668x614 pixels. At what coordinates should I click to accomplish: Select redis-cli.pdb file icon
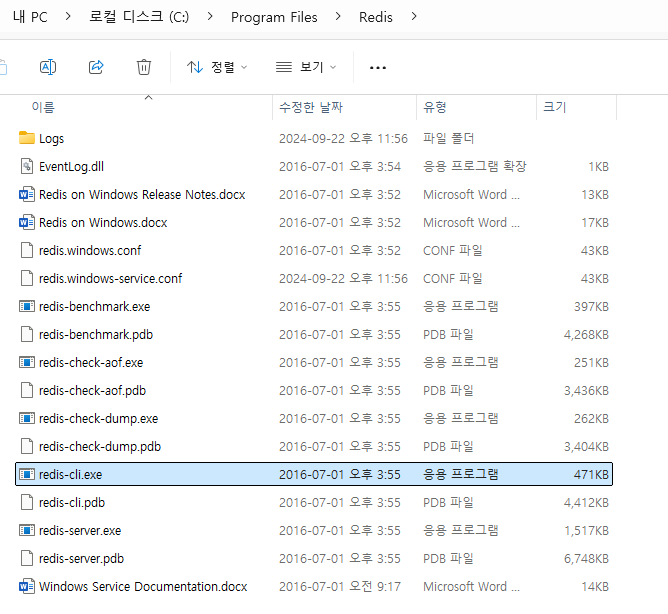tap(27, 502)
